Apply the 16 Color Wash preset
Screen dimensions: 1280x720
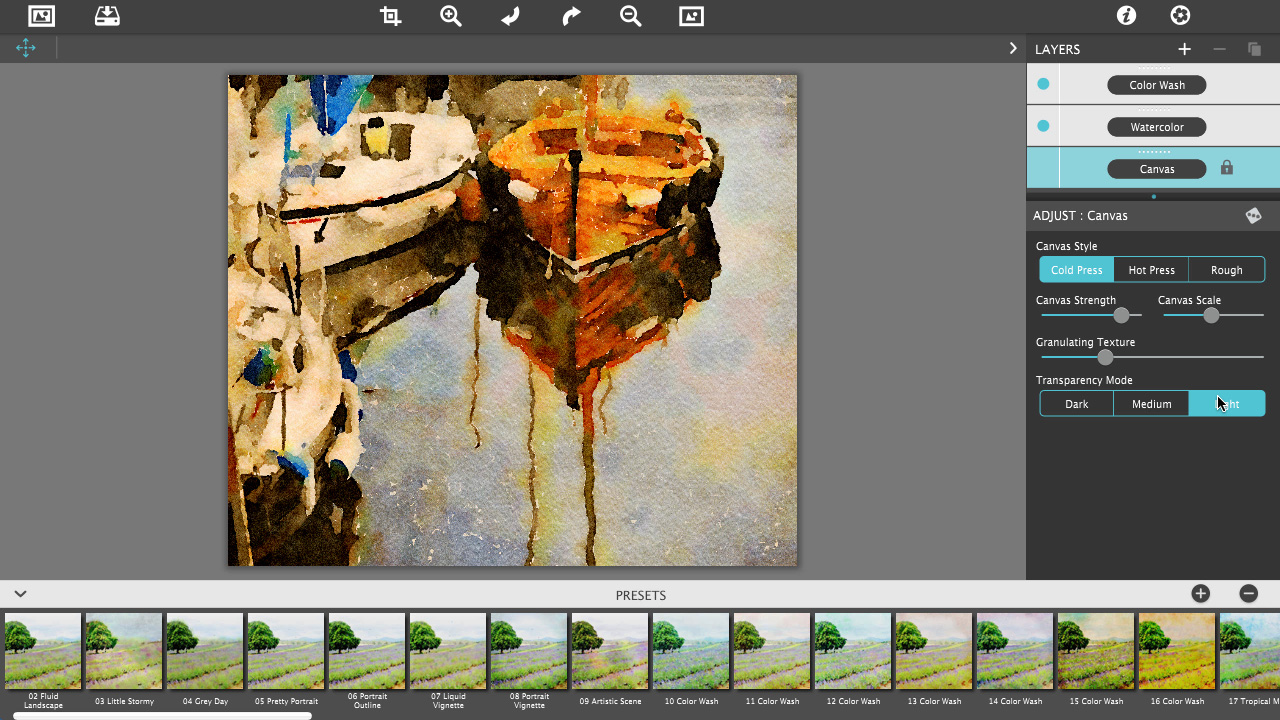click(1177, 651)
